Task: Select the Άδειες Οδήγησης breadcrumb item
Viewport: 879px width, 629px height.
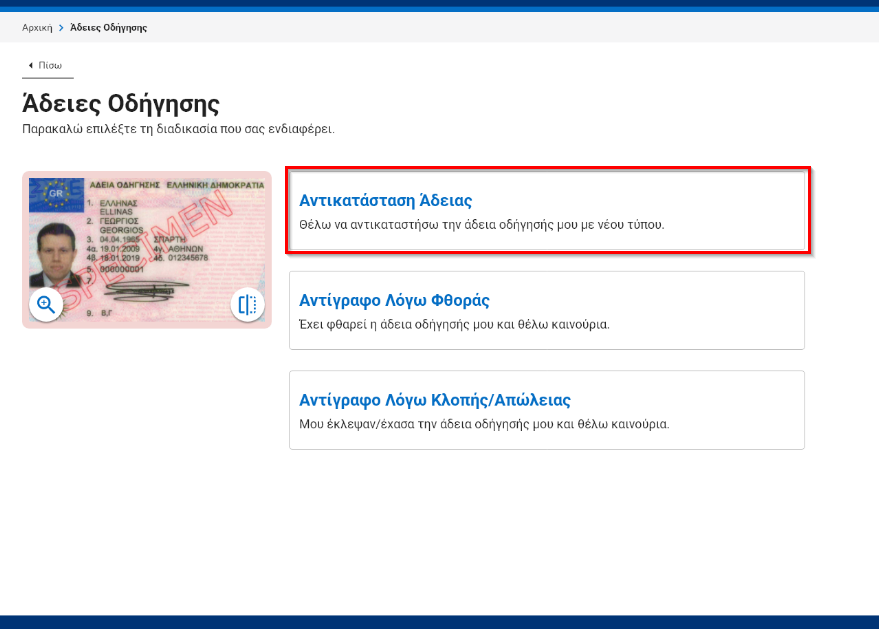Action: click(106, 27)
